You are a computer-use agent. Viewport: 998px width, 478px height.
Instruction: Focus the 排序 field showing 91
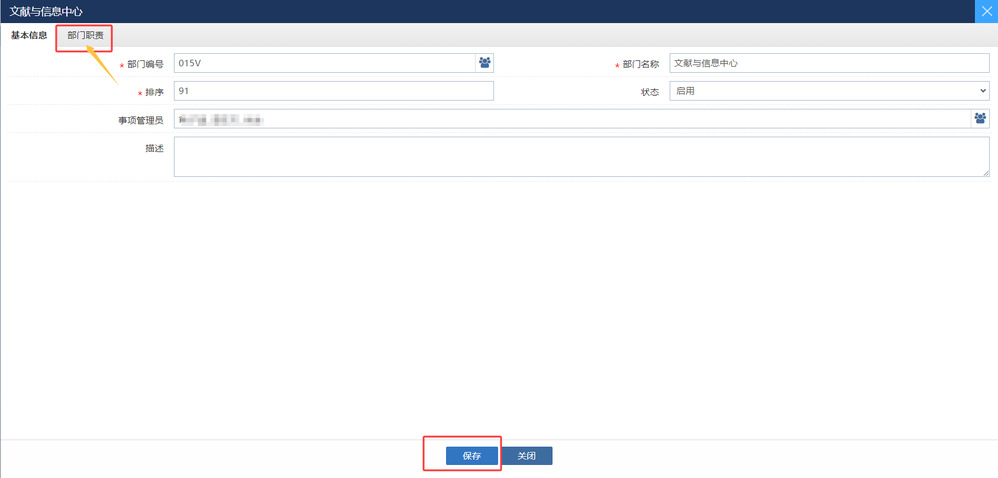coord(333,91)
